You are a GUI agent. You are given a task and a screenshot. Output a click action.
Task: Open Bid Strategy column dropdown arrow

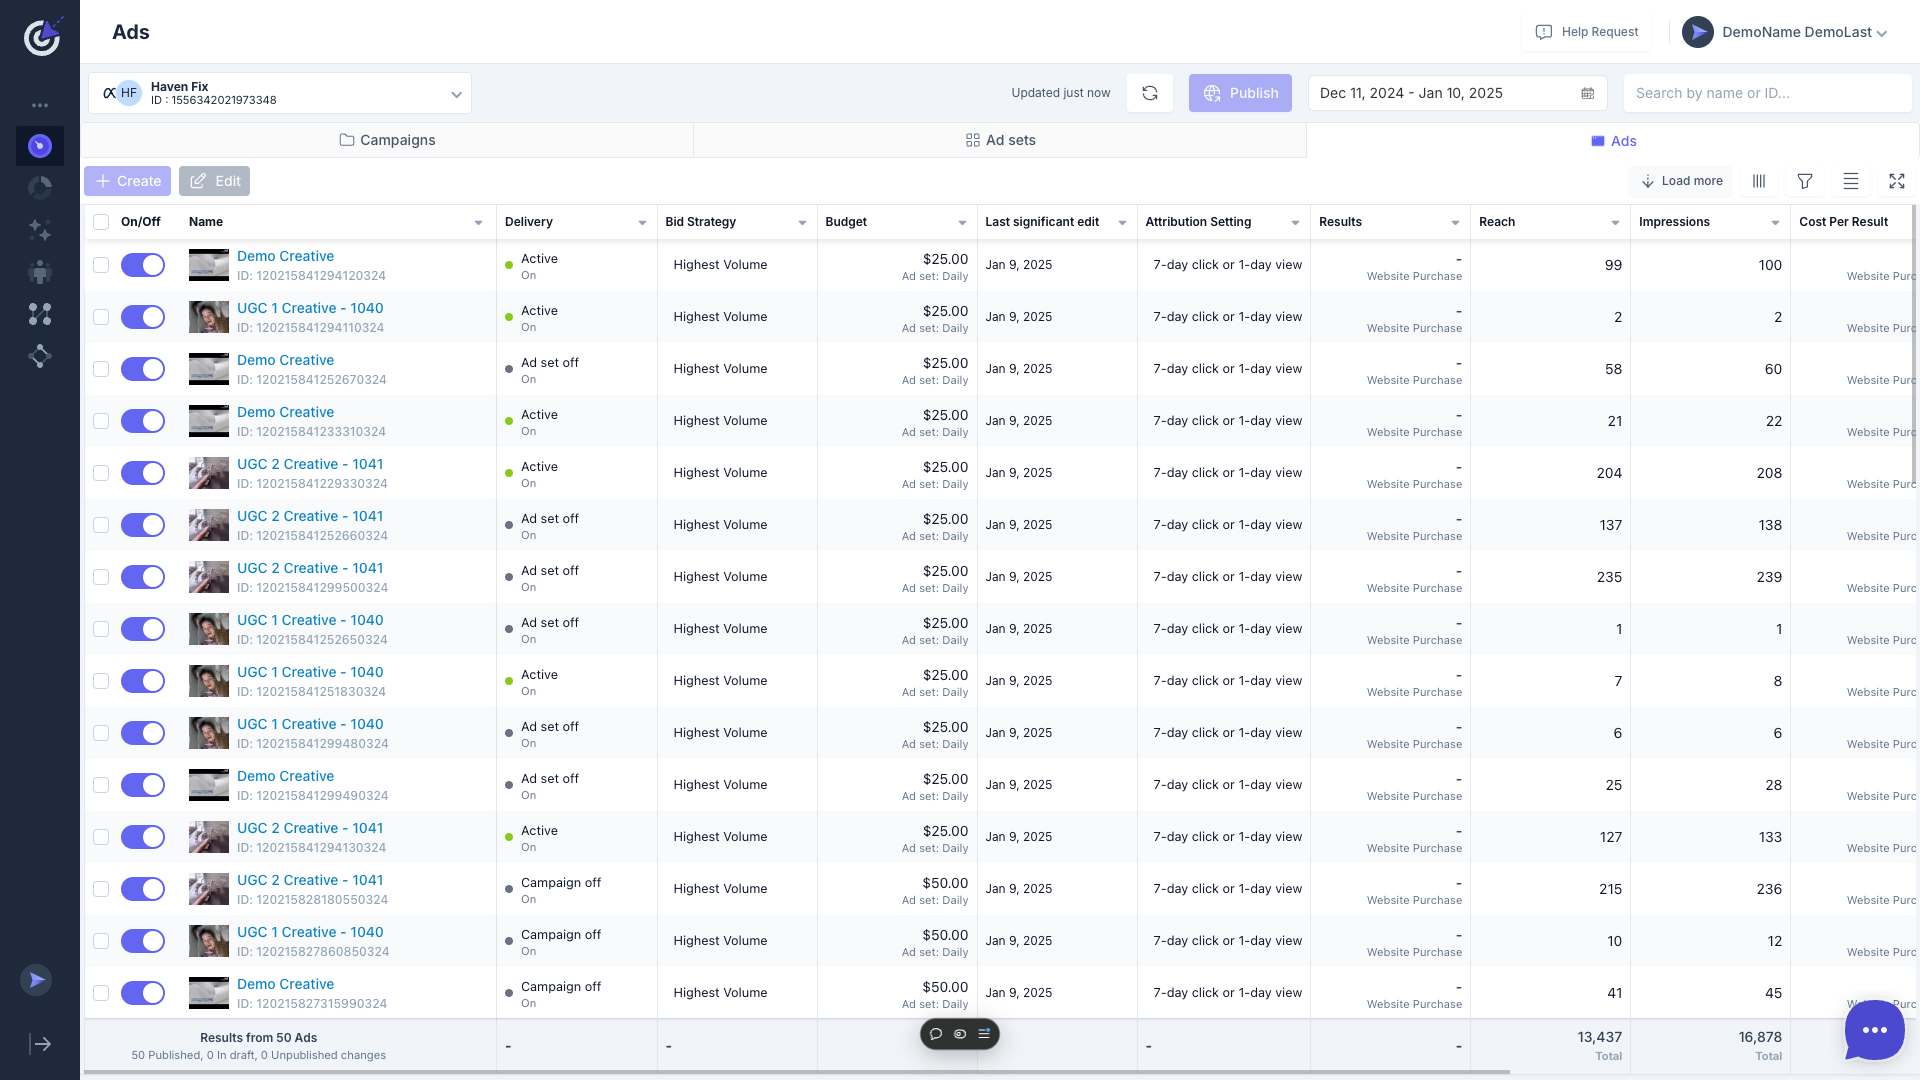click(x=802, y=222)
